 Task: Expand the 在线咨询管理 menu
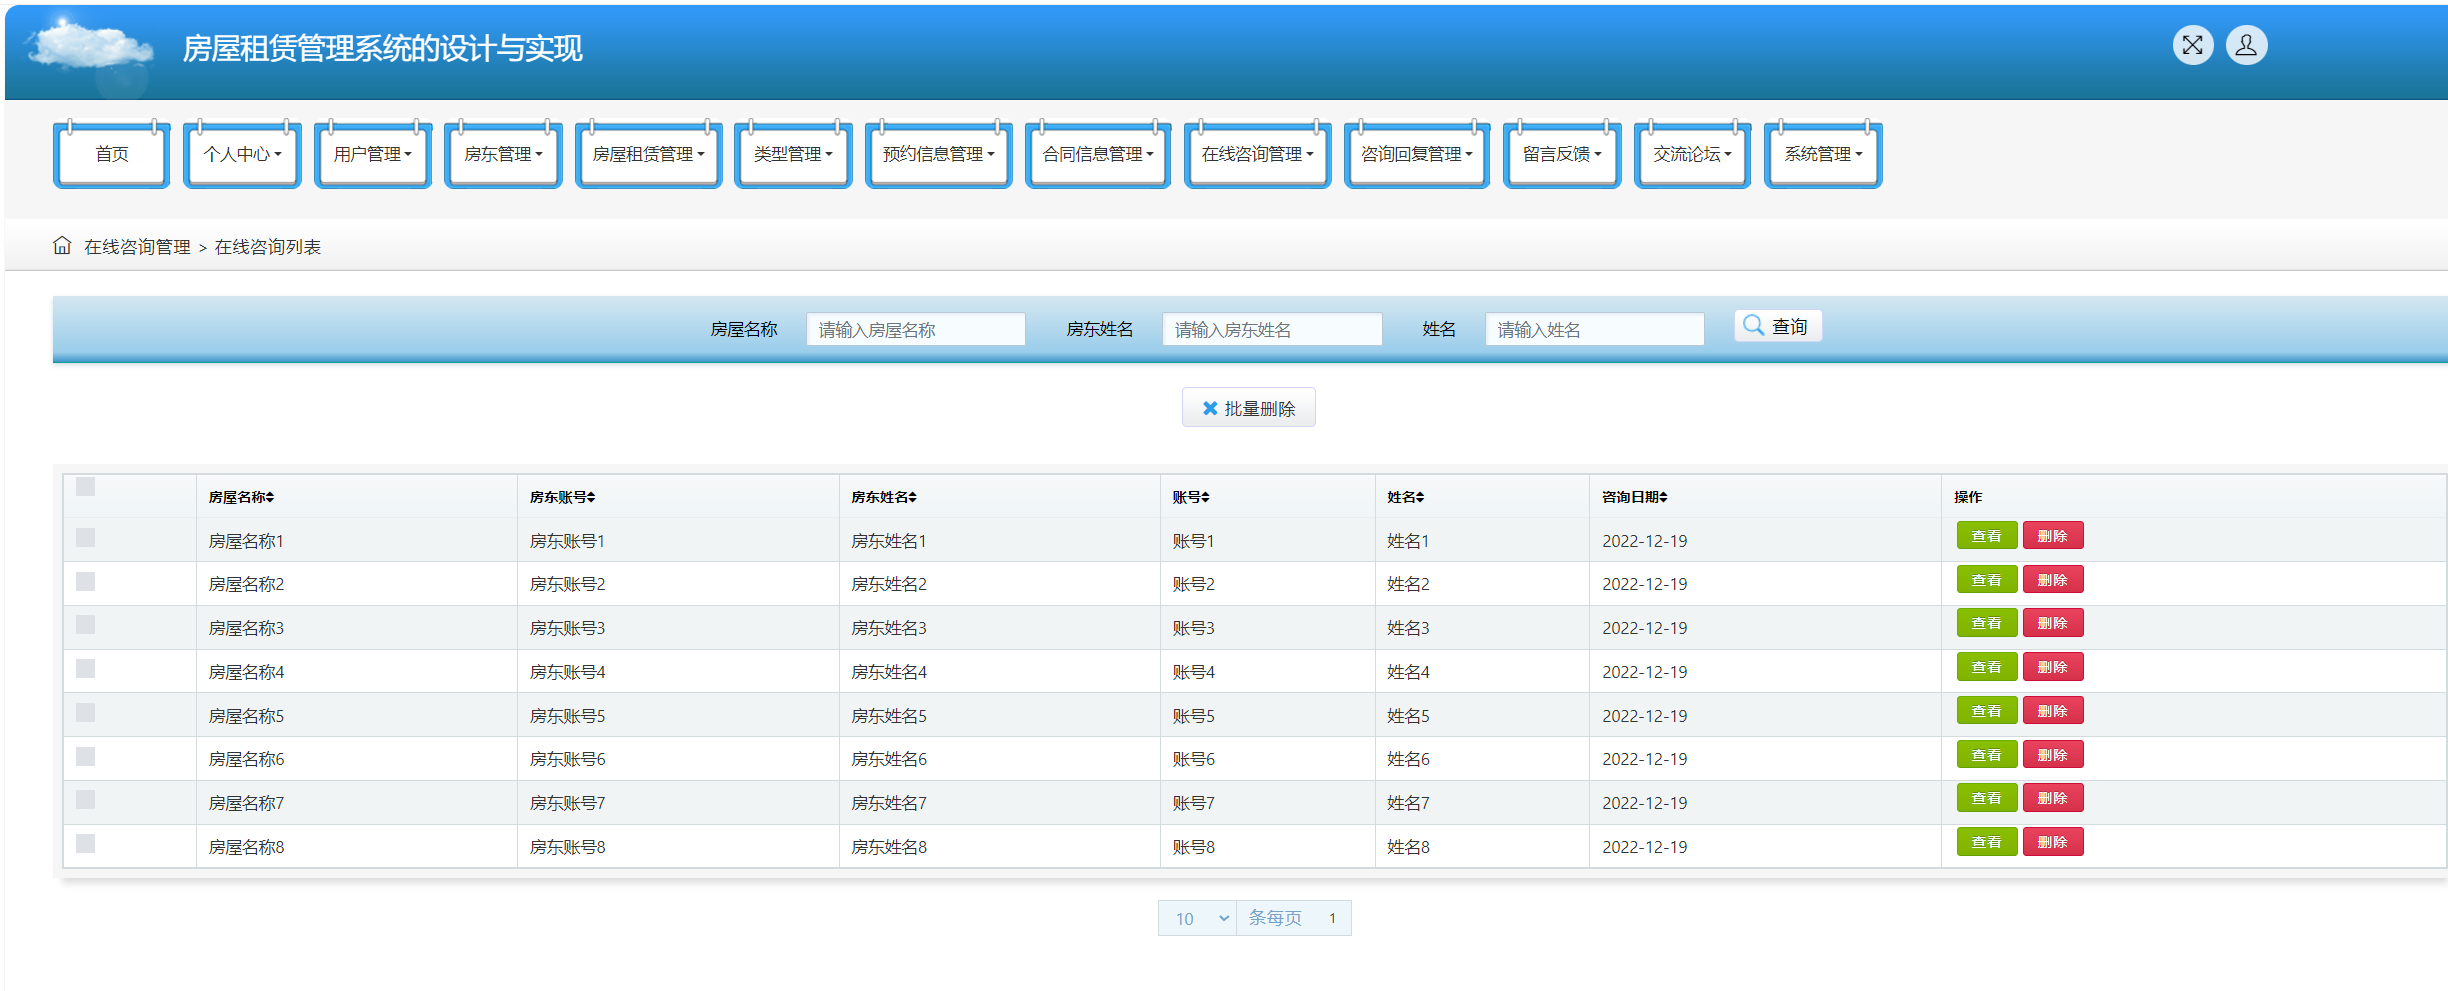coord(1258,154)
